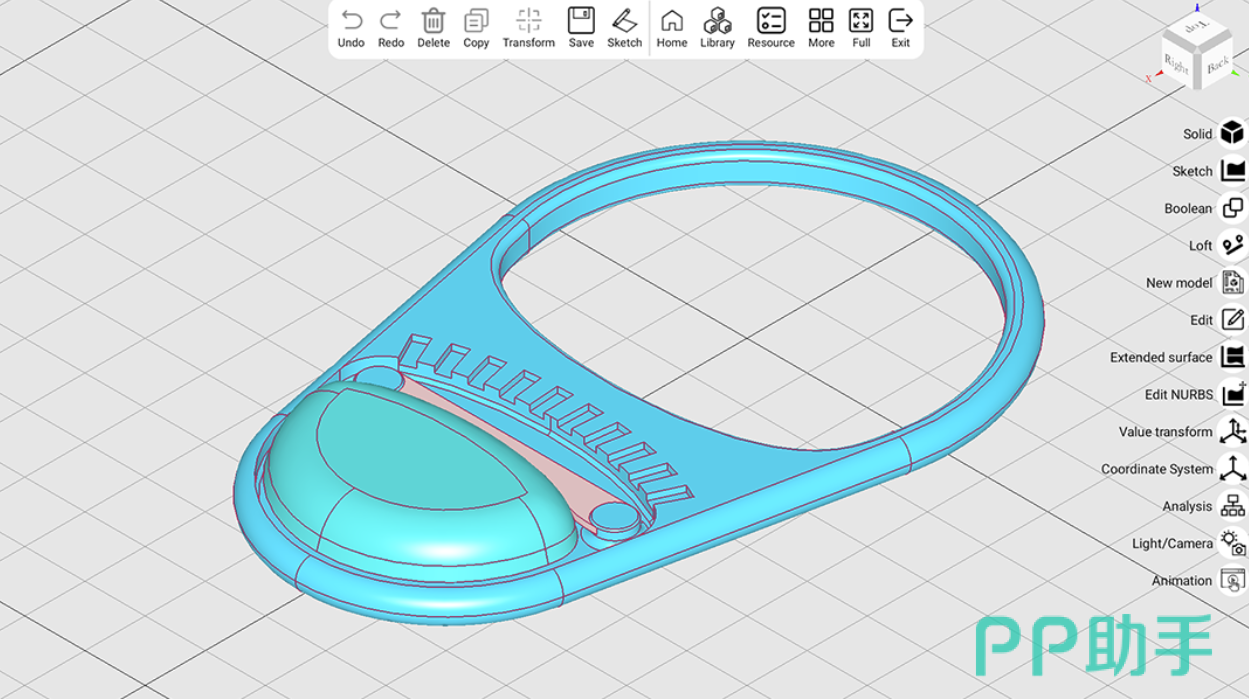The width and height of the screenshot is (1249, 699).
Task: Click the view orientation cube
Action: [x=1197, y=55]
